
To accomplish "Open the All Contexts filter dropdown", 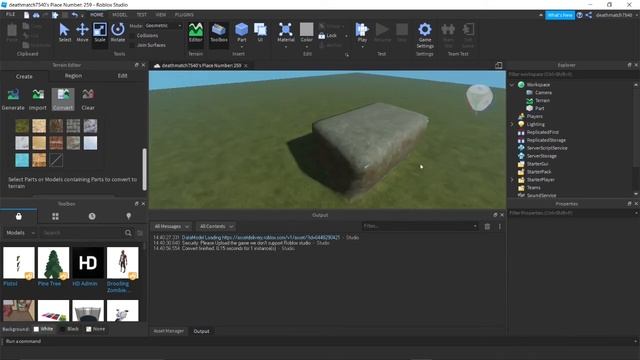I will (216, 226).
